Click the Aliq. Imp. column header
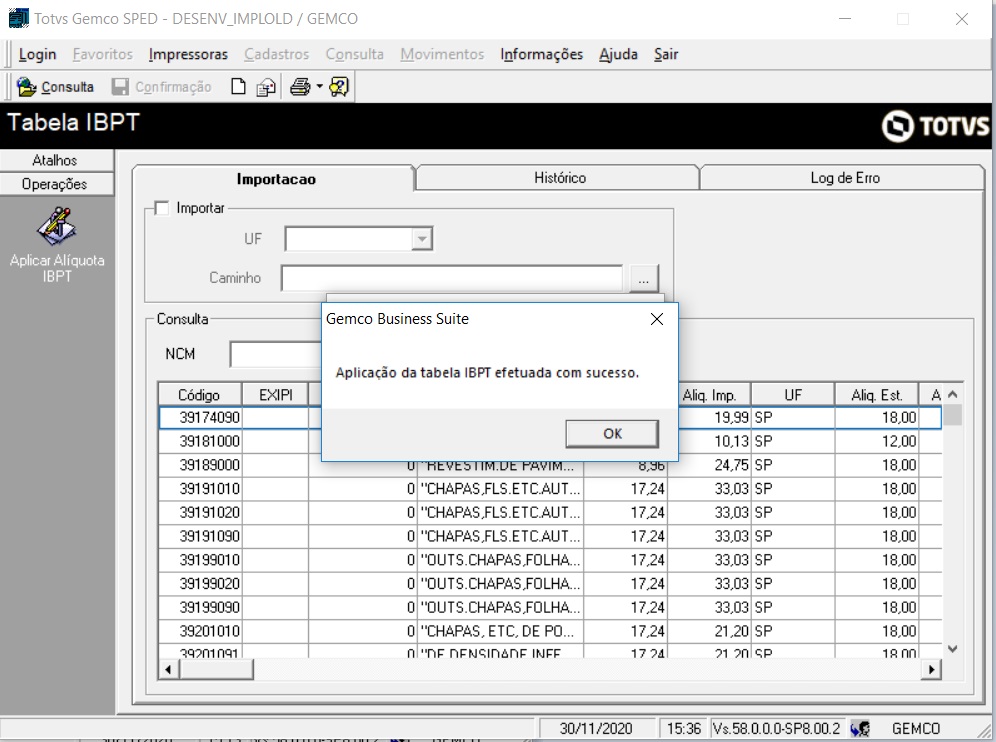 coord(710,395)
